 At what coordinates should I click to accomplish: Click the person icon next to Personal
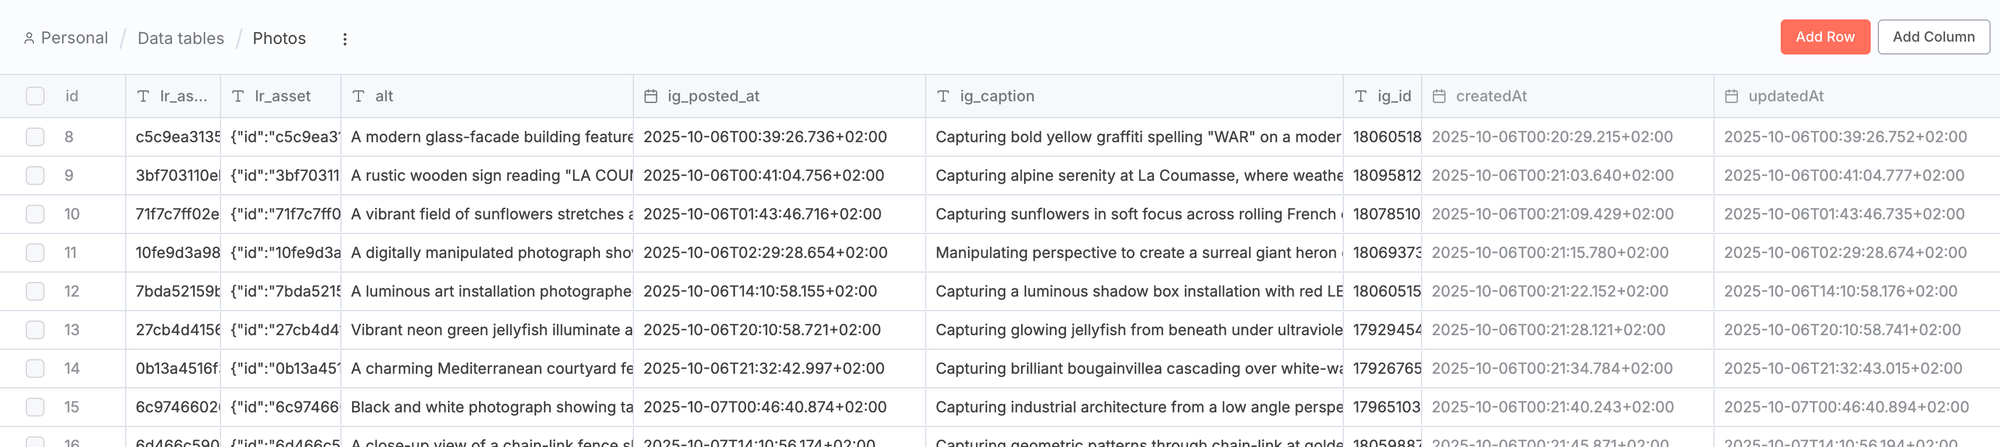(x=29, y=38)
